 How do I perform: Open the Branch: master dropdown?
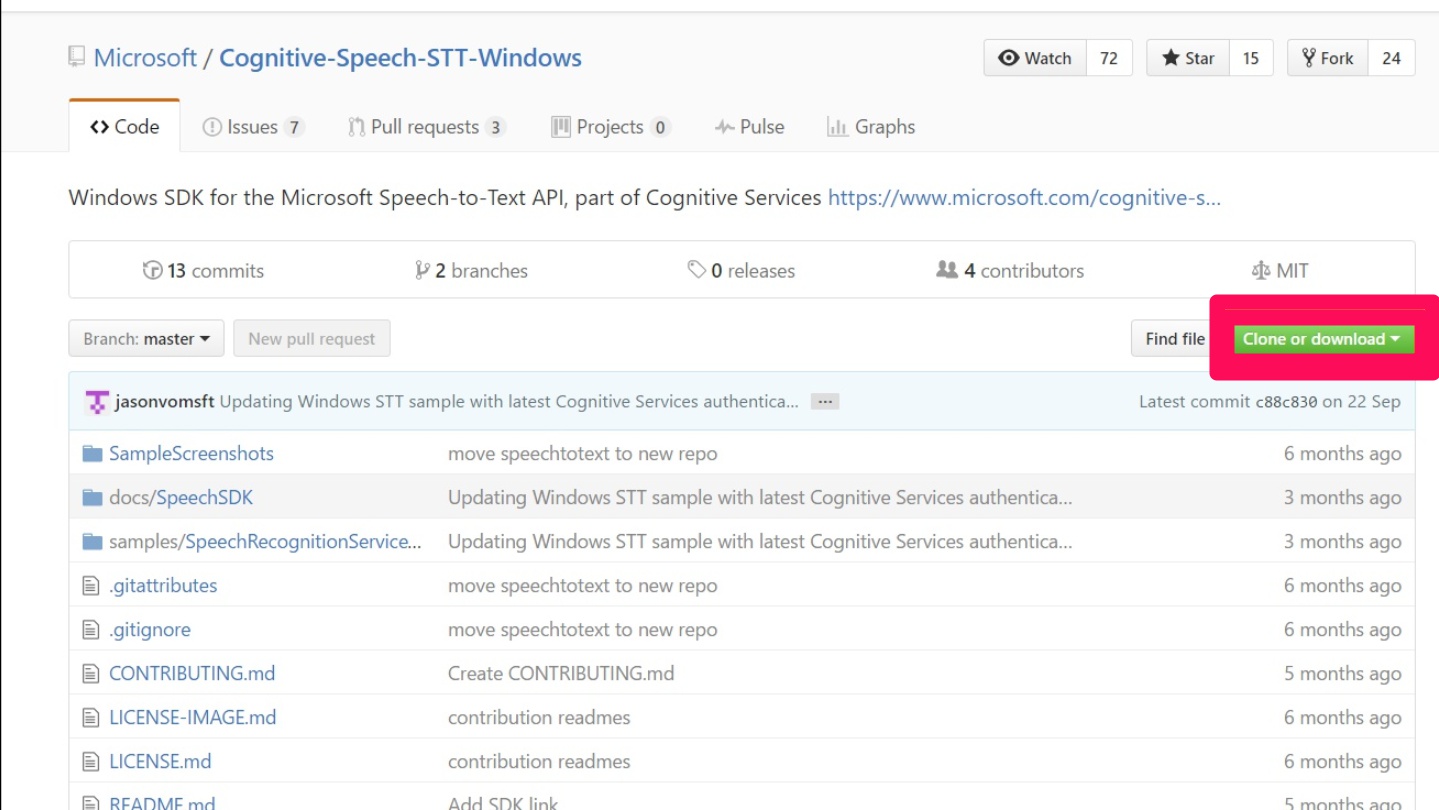(146, 339)
